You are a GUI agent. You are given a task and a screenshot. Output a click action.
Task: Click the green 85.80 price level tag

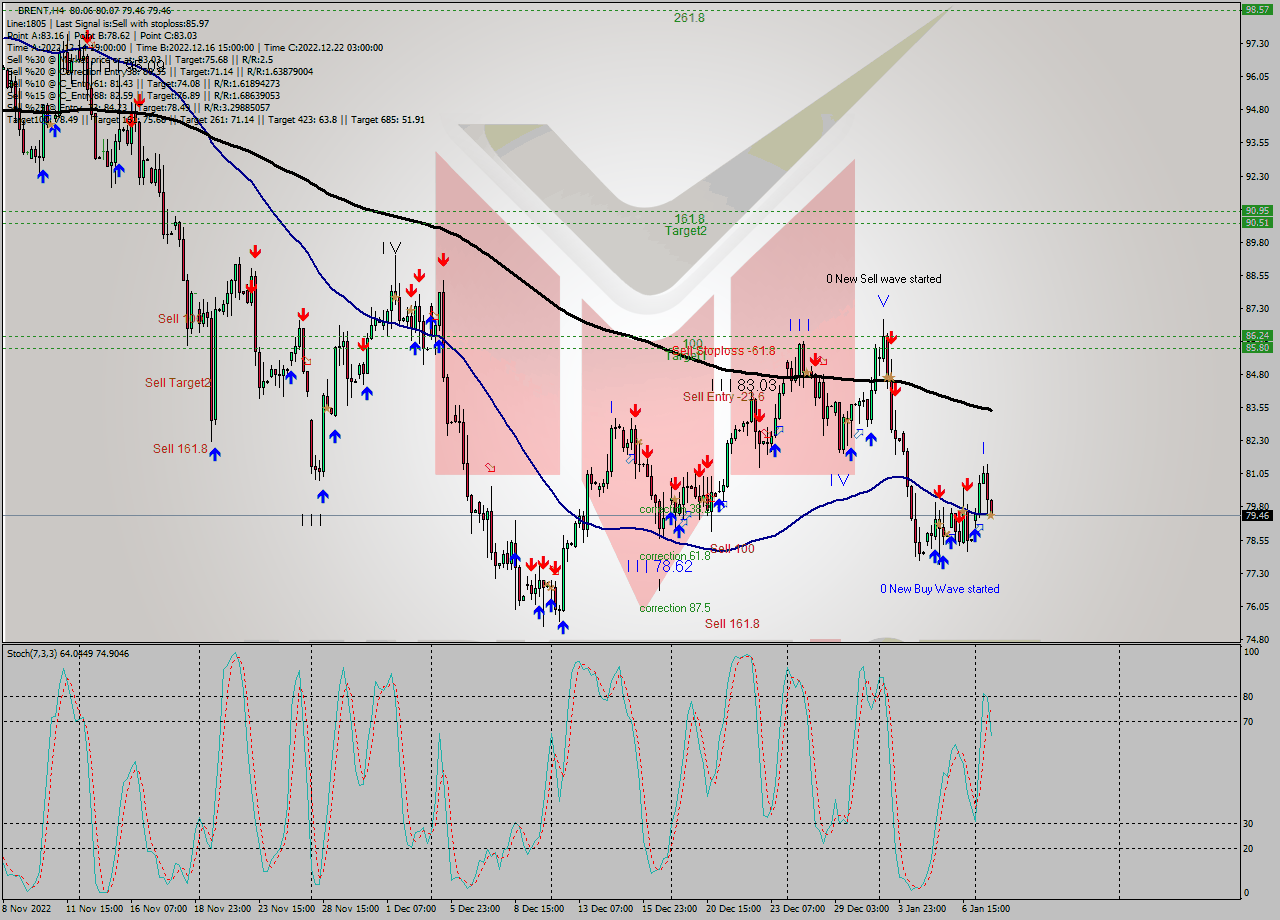click(1257, 347)
